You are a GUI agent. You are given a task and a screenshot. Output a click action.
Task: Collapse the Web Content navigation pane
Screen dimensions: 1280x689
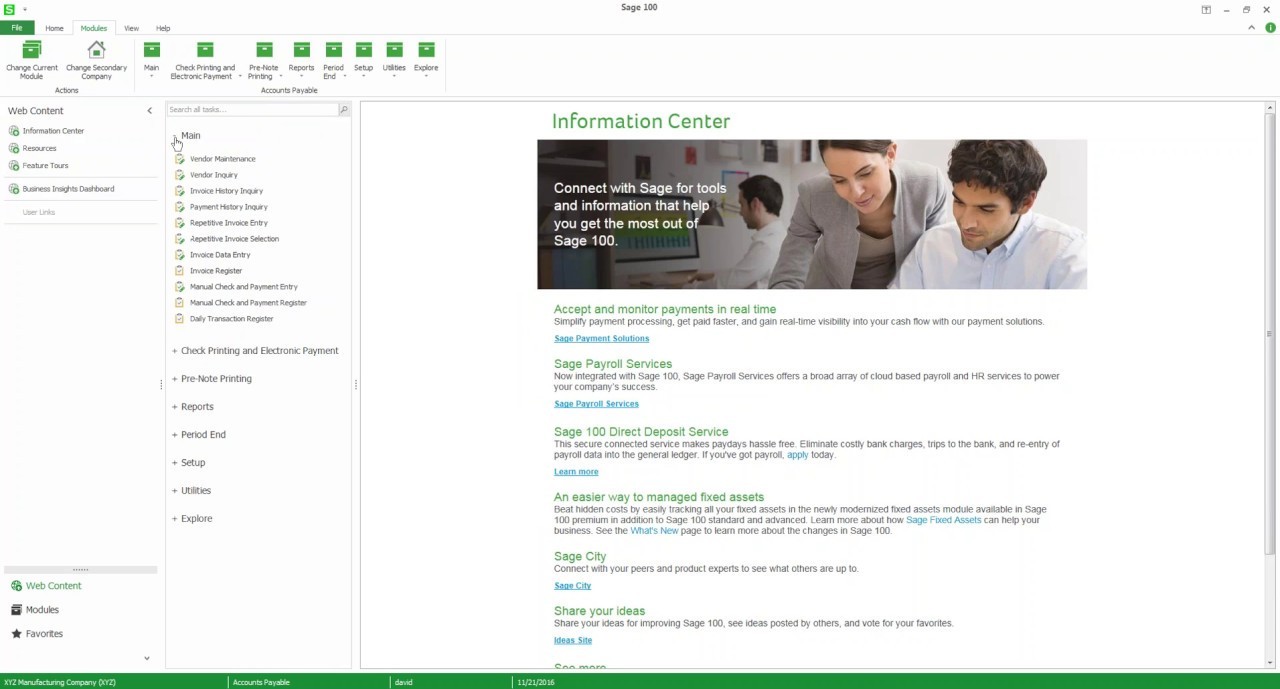(x=149, y=111)
